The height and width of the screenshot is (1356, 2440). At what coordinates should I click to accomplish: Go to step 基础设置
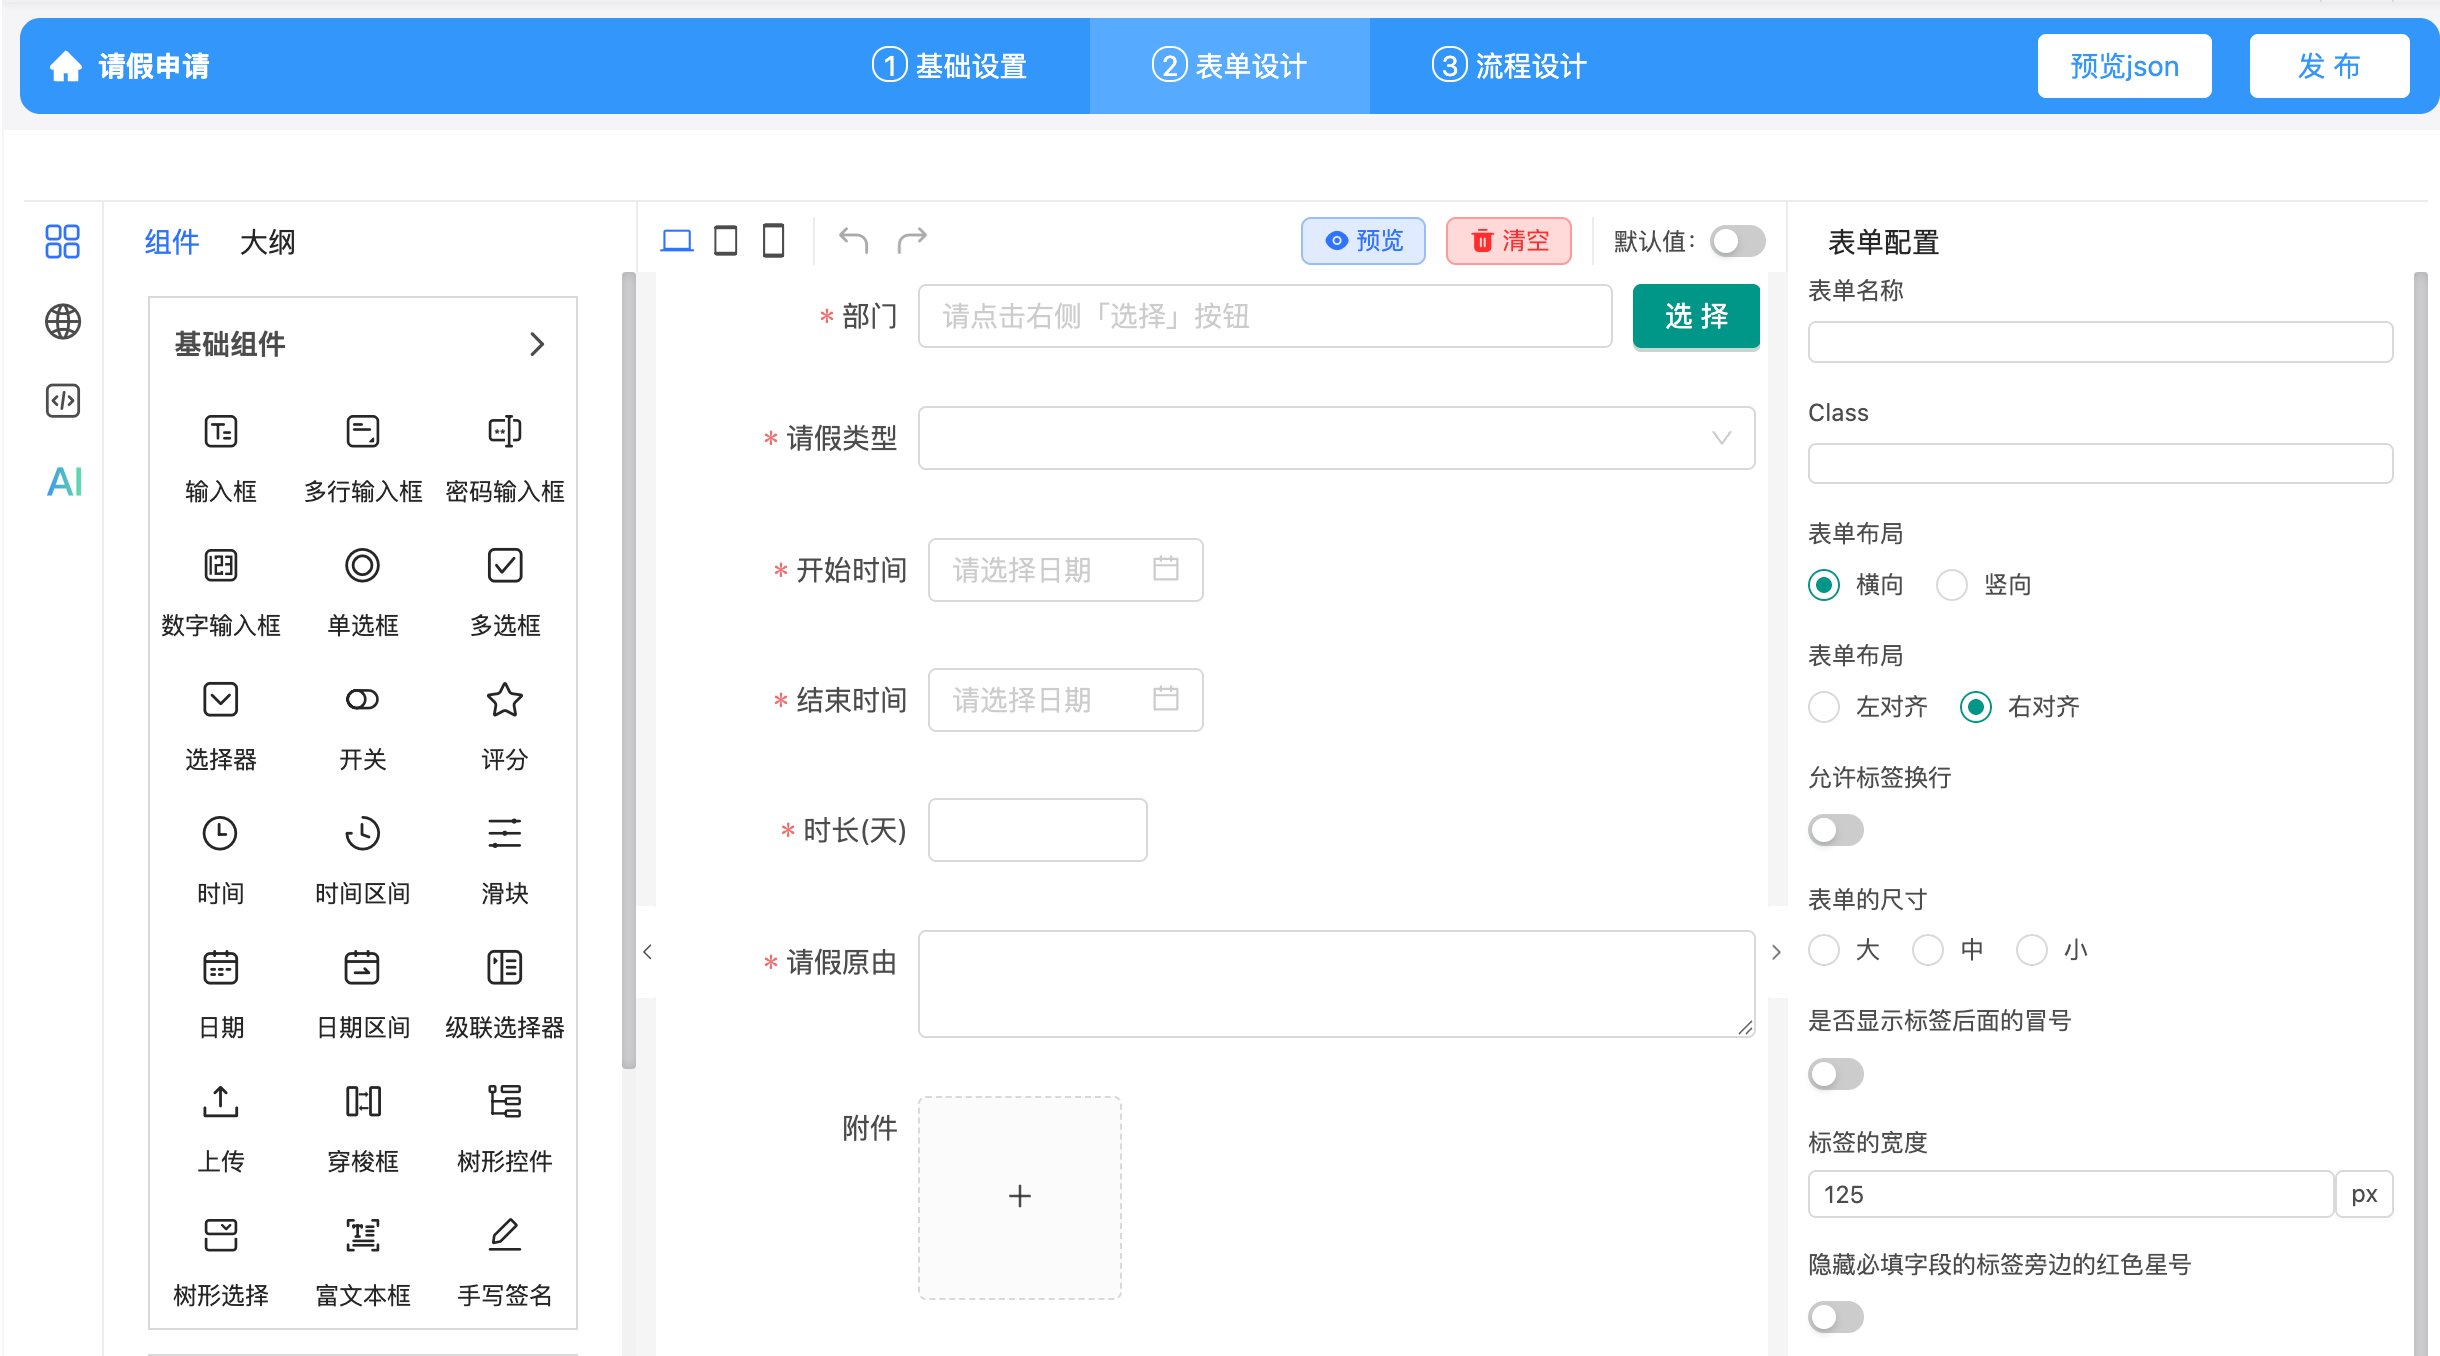pyautogui.click(x=950, y=66)
